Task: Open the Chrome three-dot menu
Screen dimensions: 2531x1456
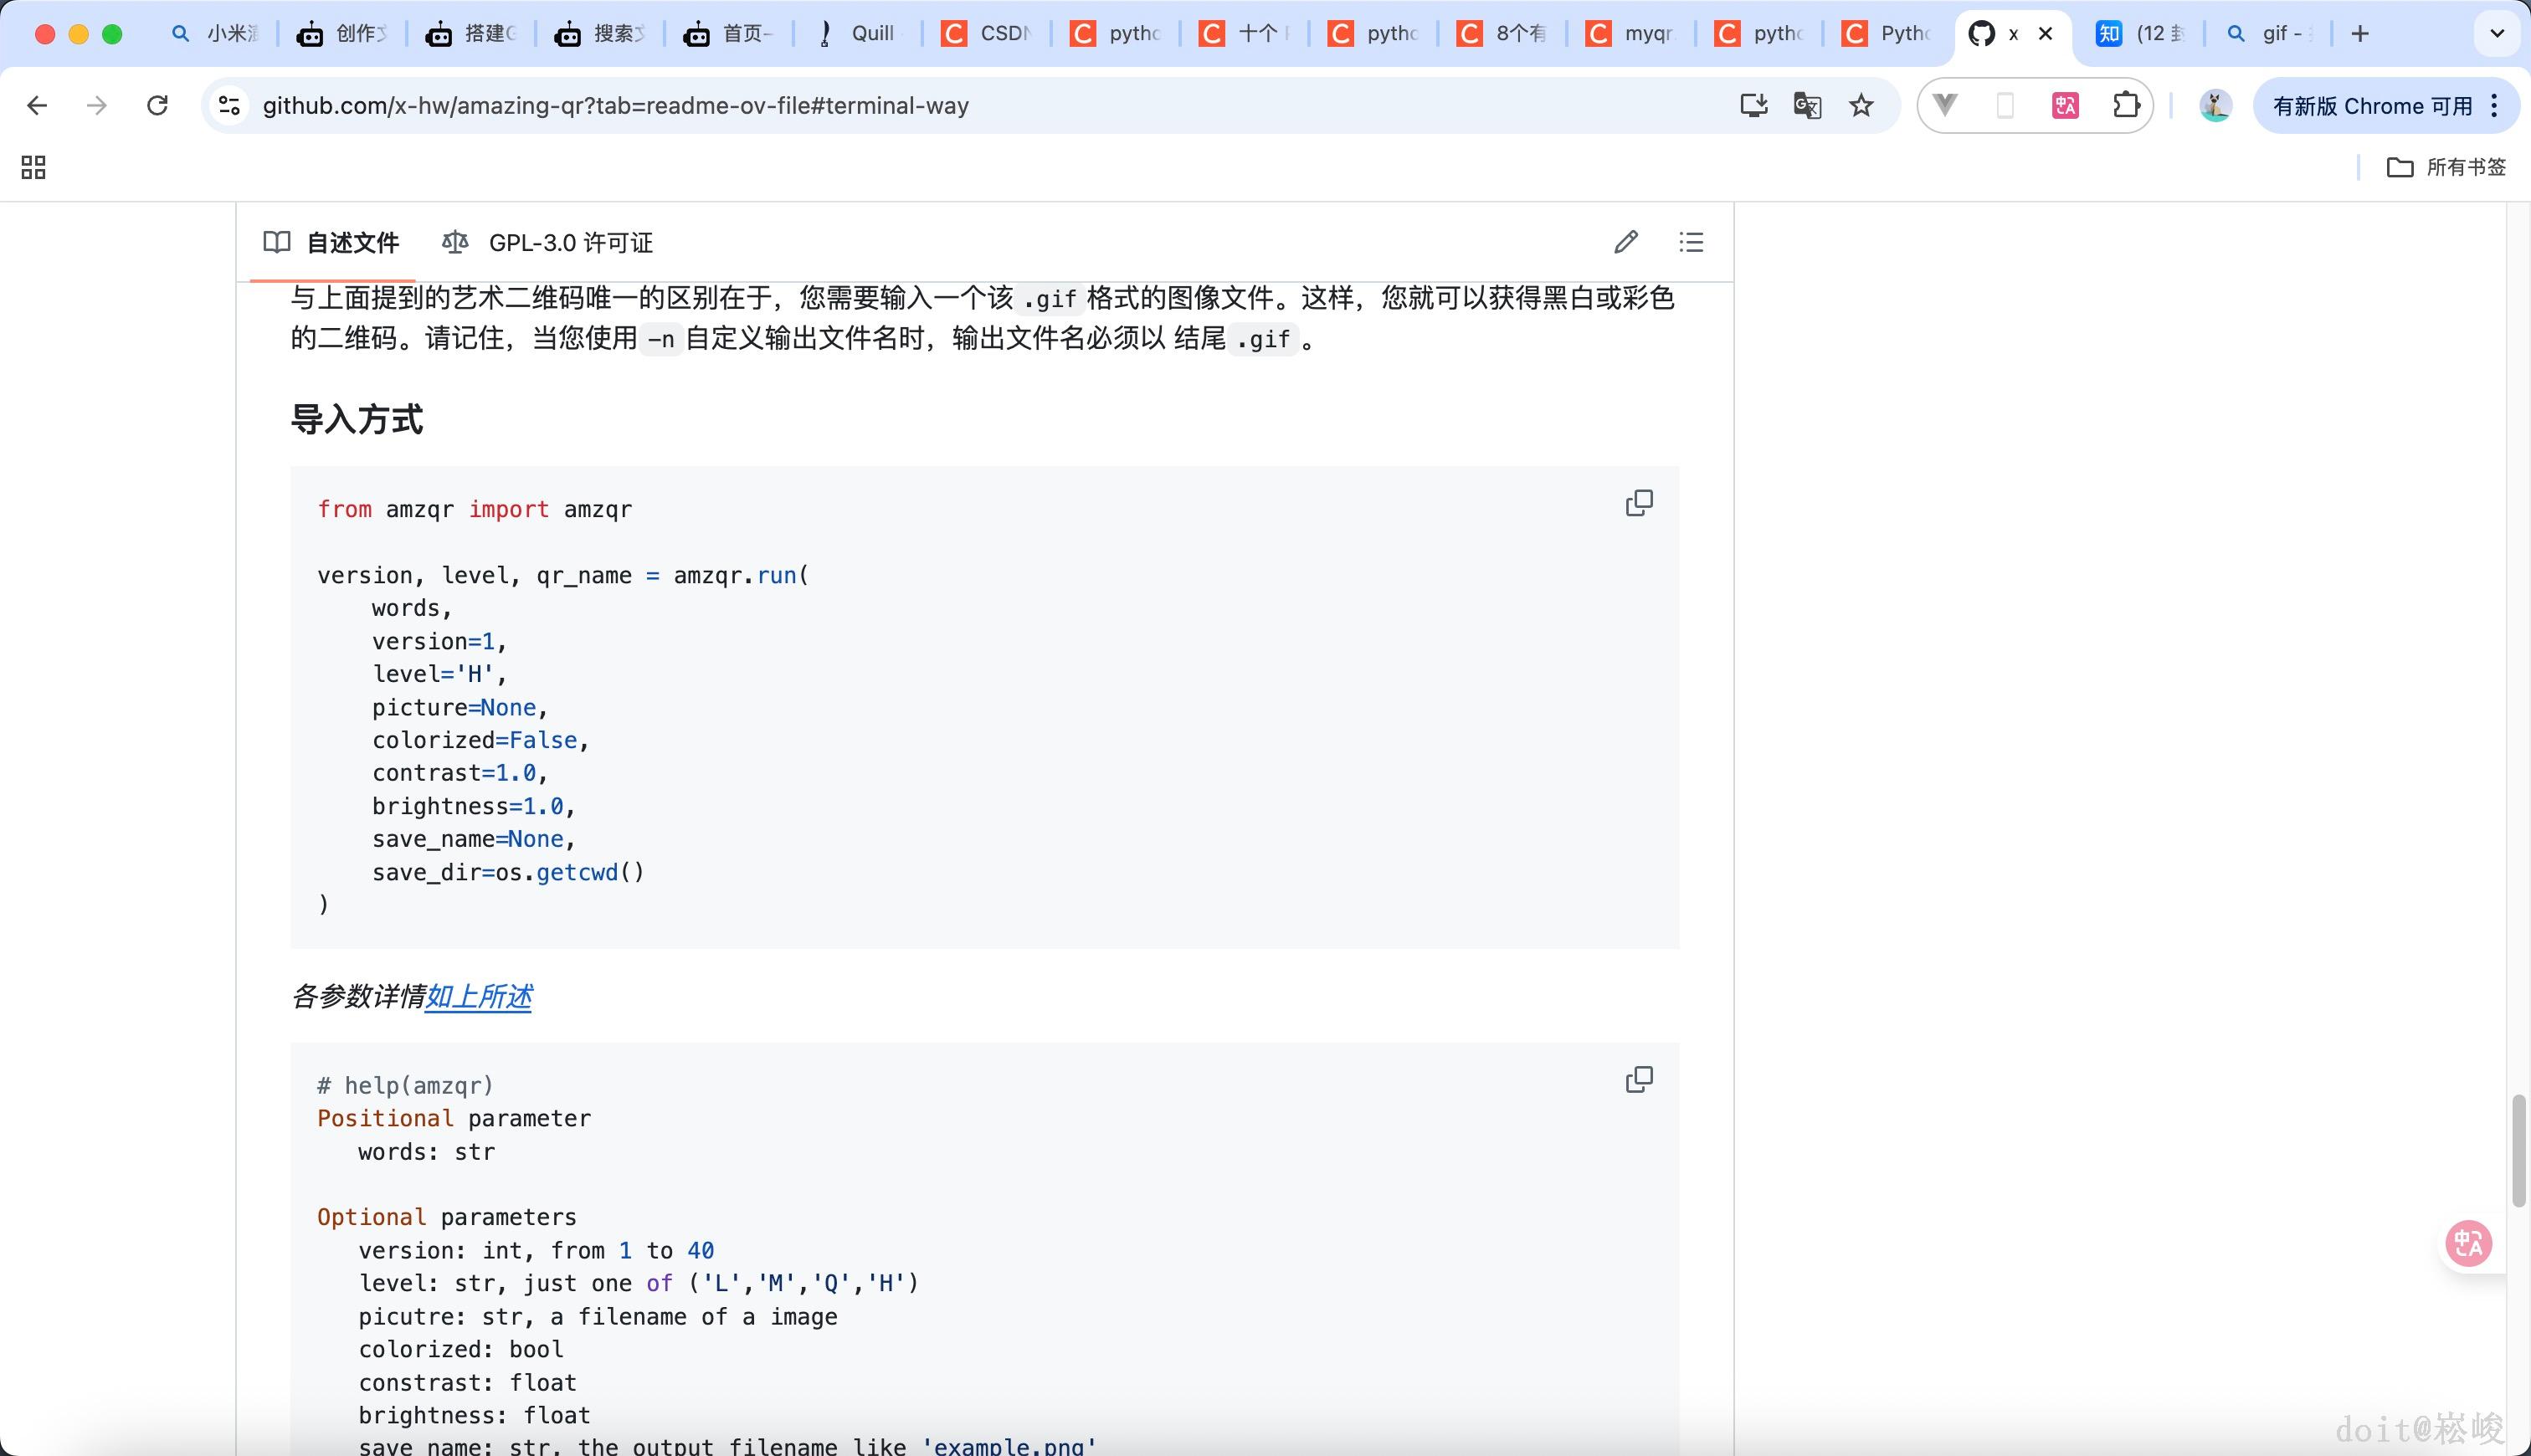Action: [2494, 105]
